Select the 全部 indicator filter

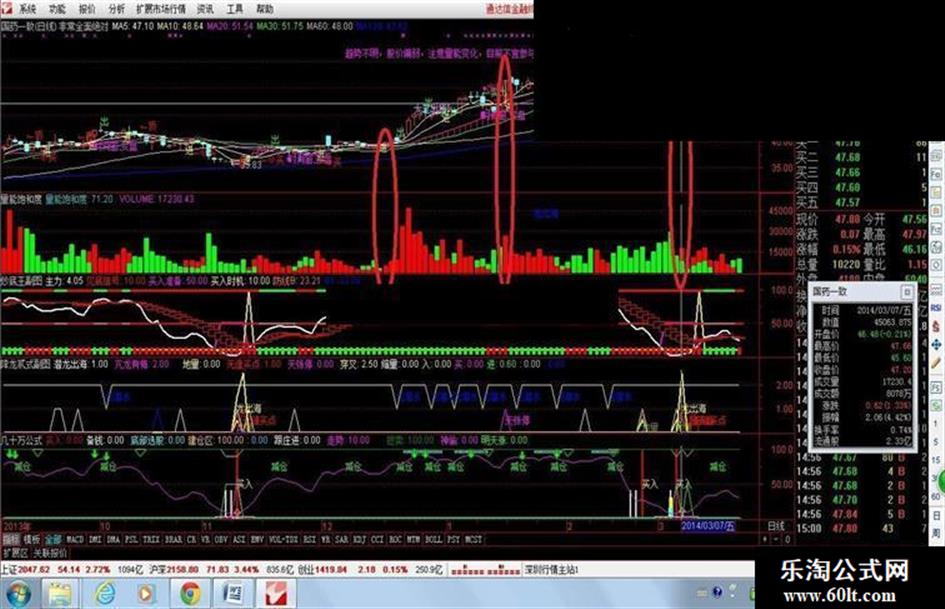[53, 540]
